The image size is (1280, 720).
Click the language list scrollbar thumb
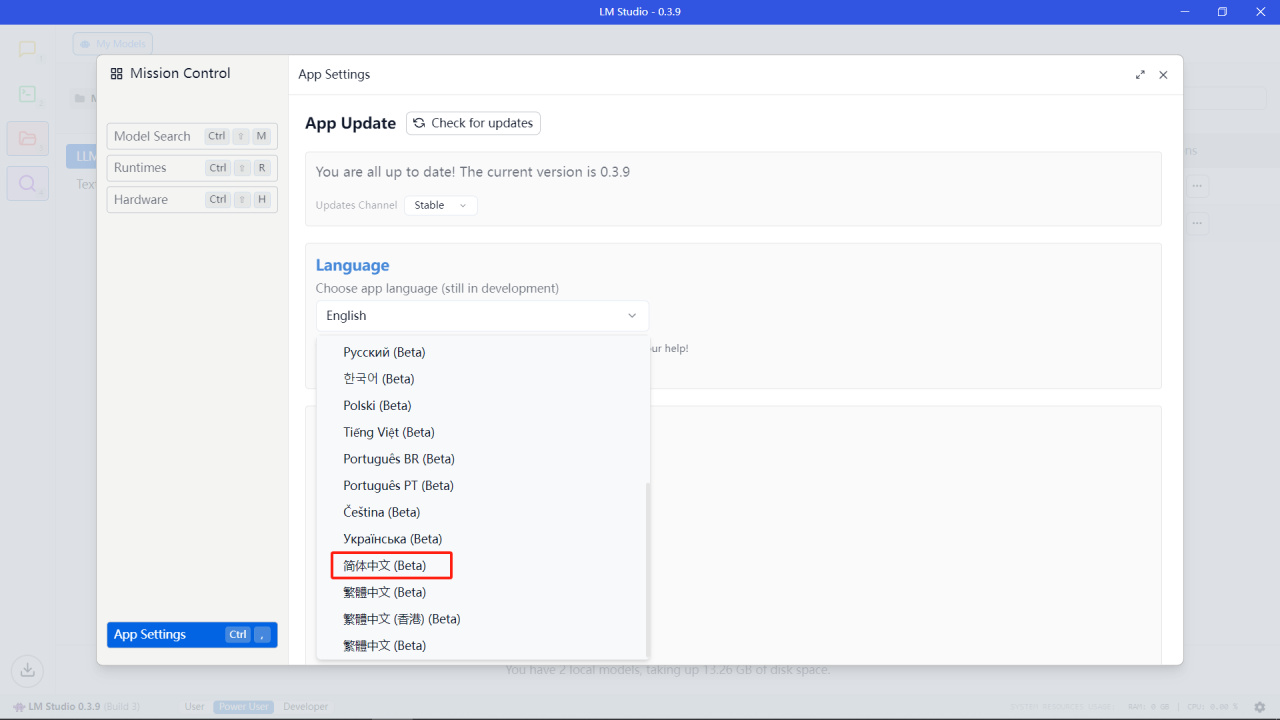pyautogui.click(x=648, y=570)
